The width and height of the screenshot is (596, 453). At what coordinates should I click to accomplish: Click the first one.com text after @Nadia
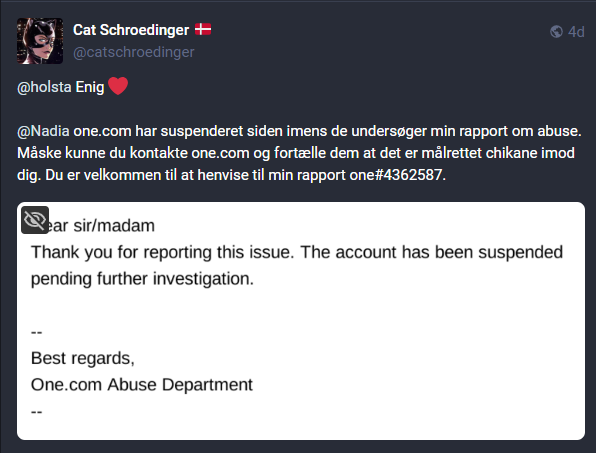point(102,131)
